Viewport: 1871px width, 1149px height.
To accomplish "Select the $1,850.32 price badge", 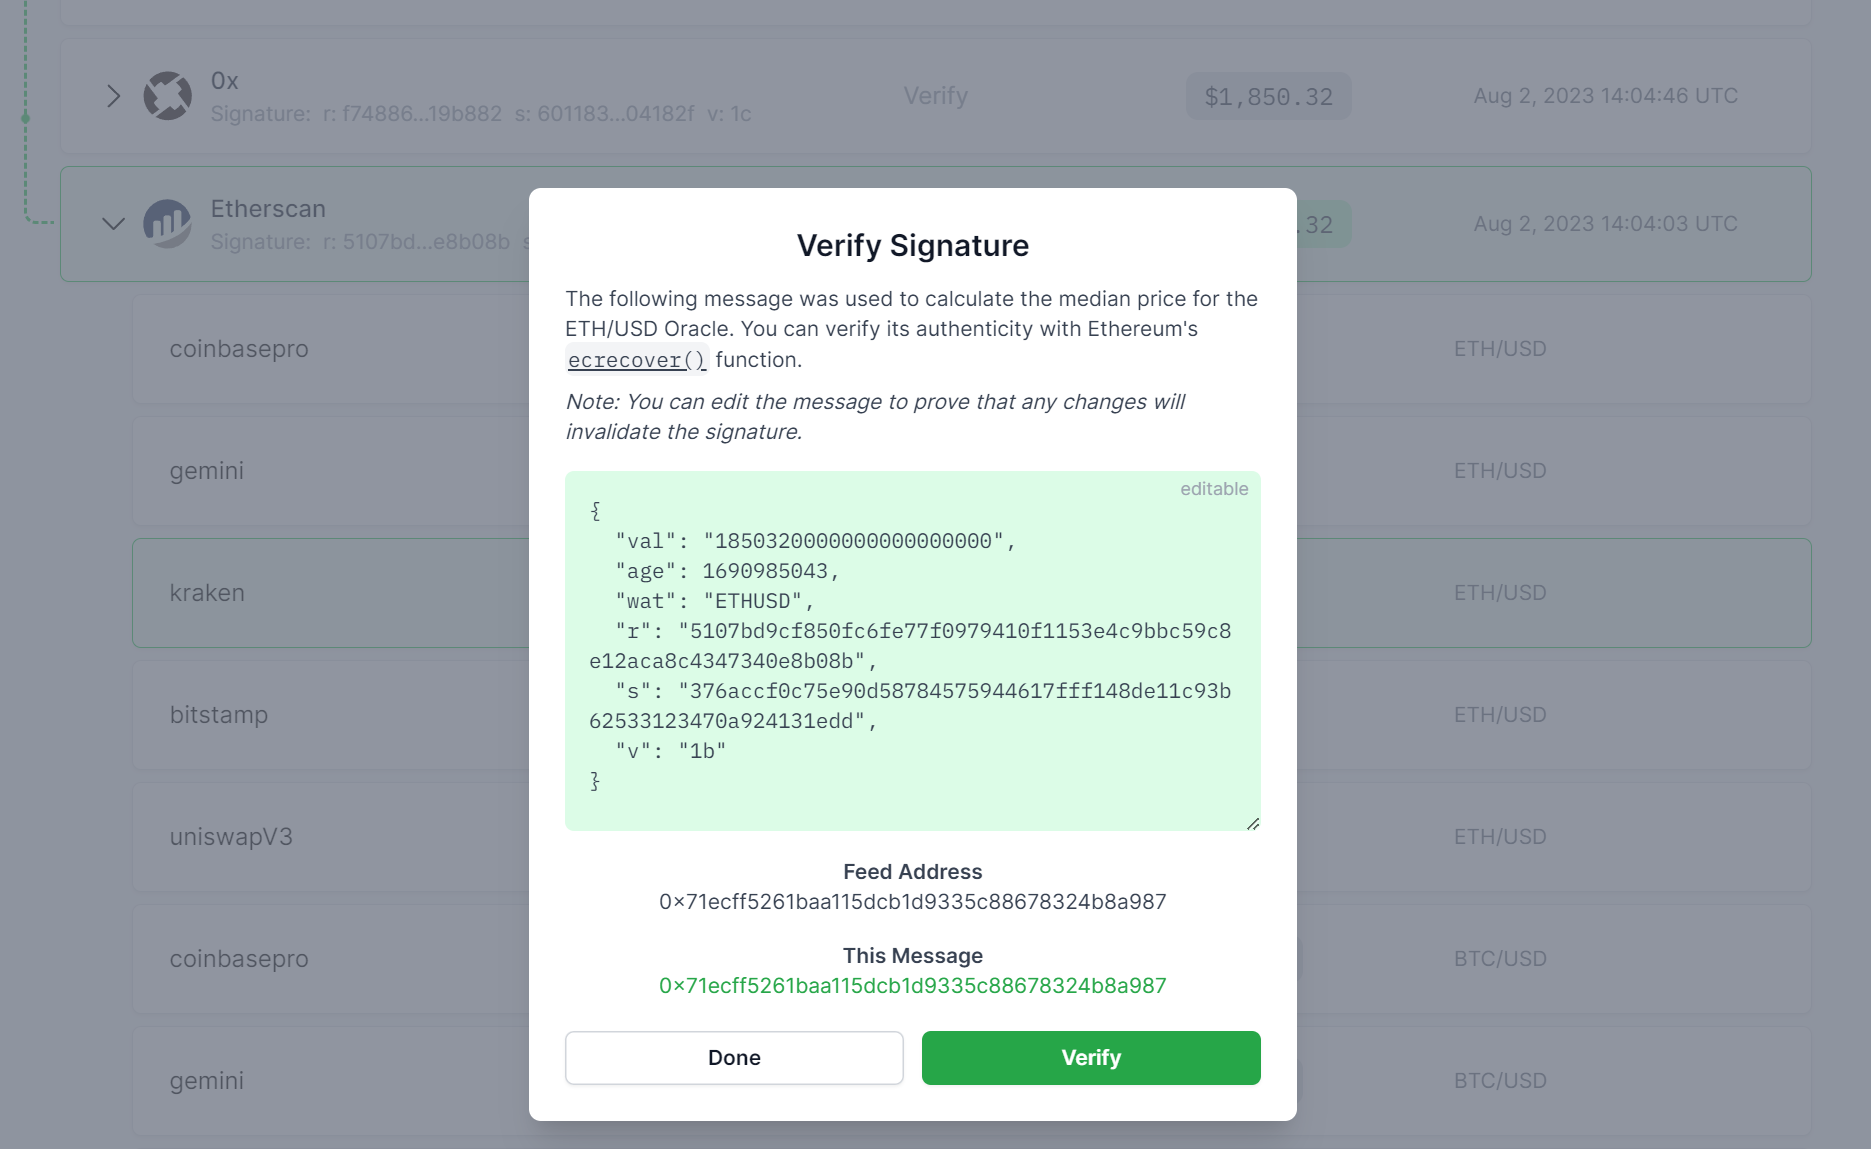I will (x=1269, y=96).
